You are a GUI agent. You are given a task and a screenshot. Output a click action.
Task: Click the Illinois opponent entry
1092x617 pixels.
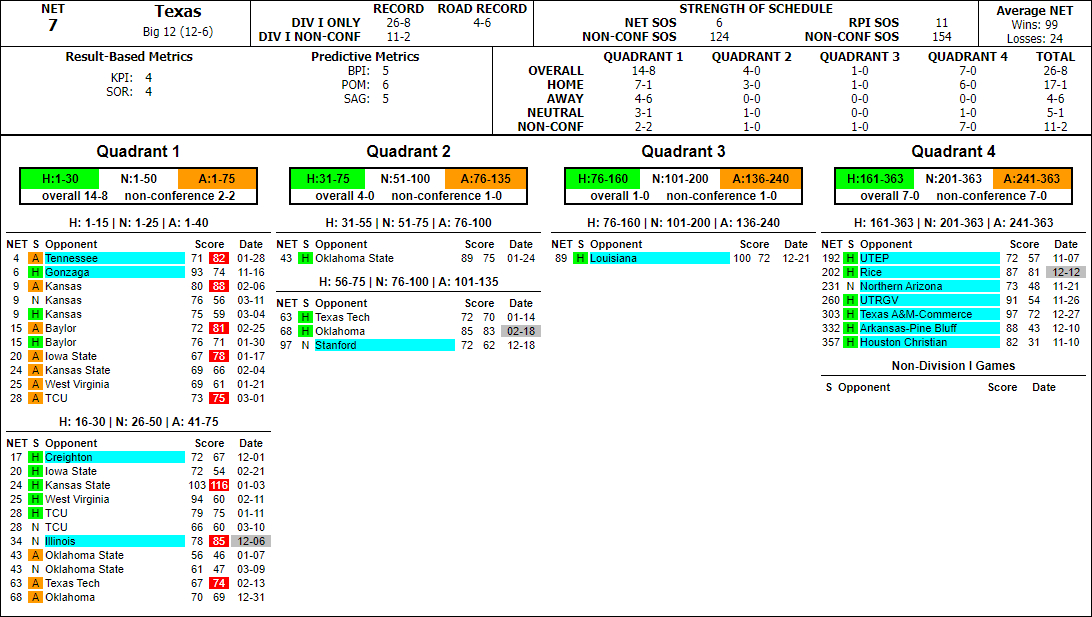114,541
